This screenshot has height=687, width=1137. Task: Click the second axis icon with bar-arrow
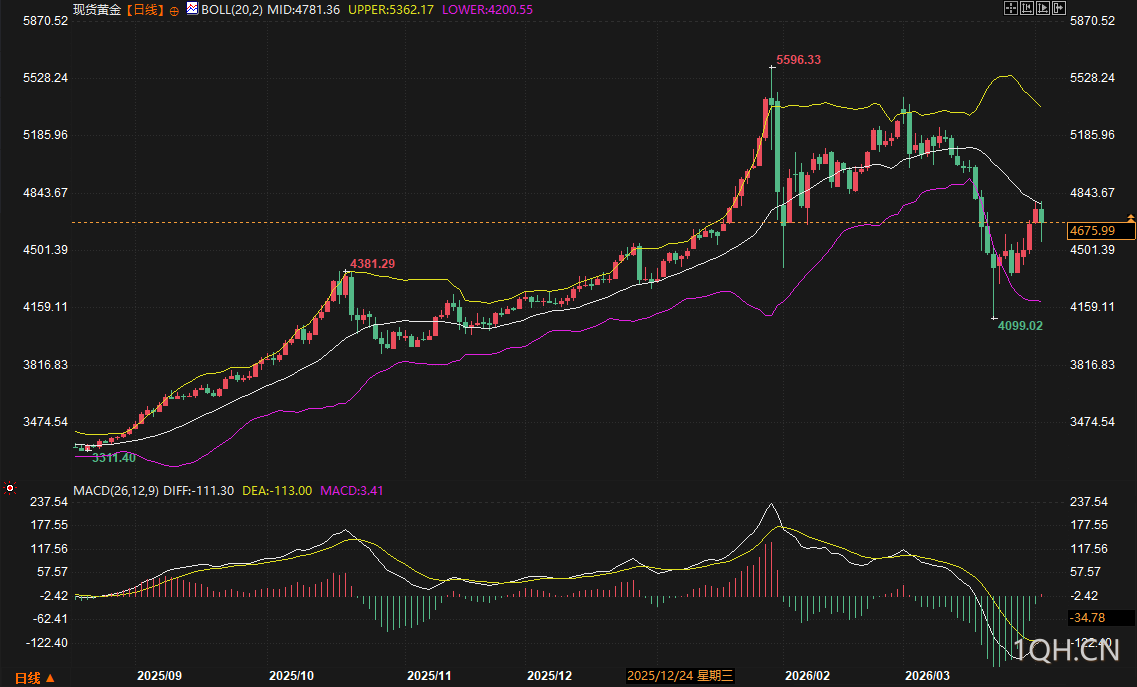point(1027,8)
